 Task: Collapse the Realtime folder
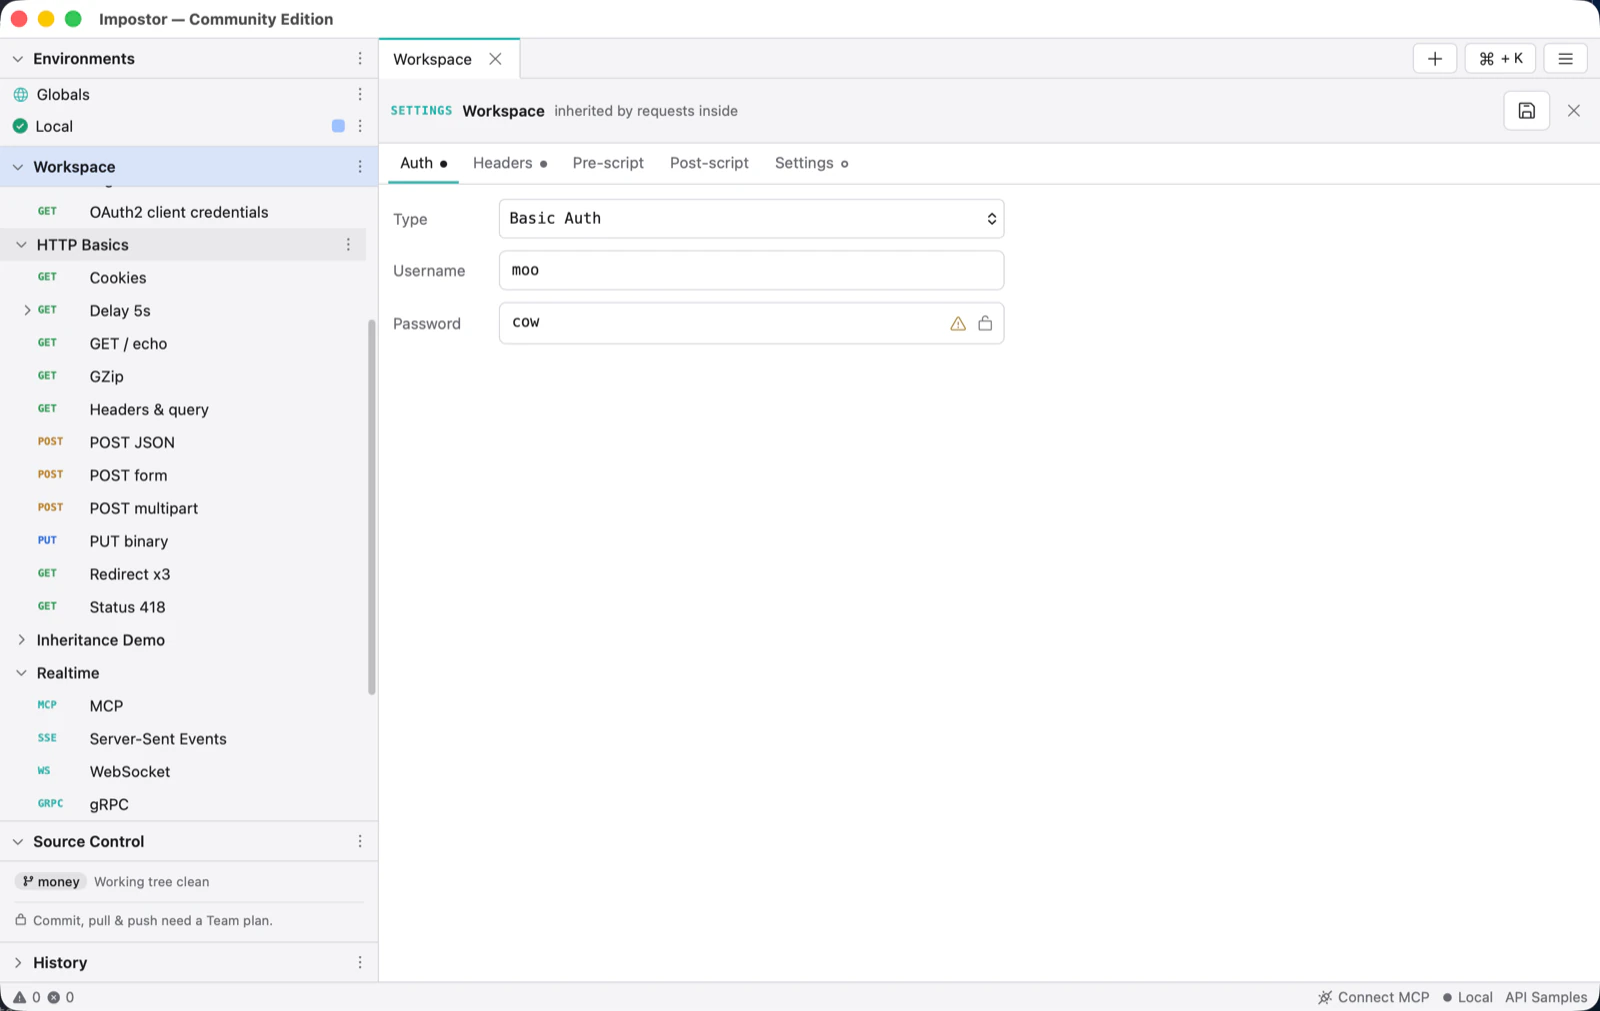pos(21,673)
